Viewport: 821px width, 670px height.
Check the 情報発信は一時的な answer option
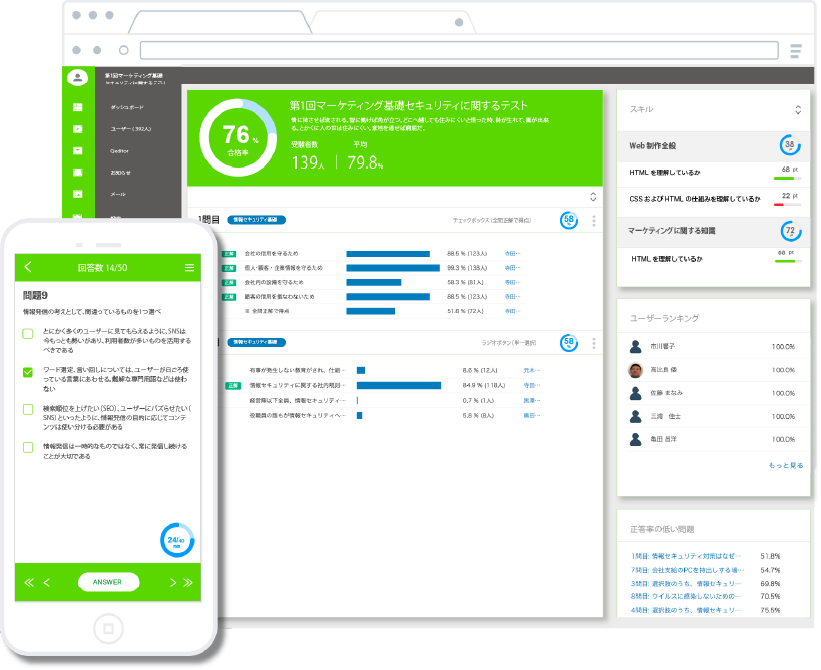click(28, 447)
